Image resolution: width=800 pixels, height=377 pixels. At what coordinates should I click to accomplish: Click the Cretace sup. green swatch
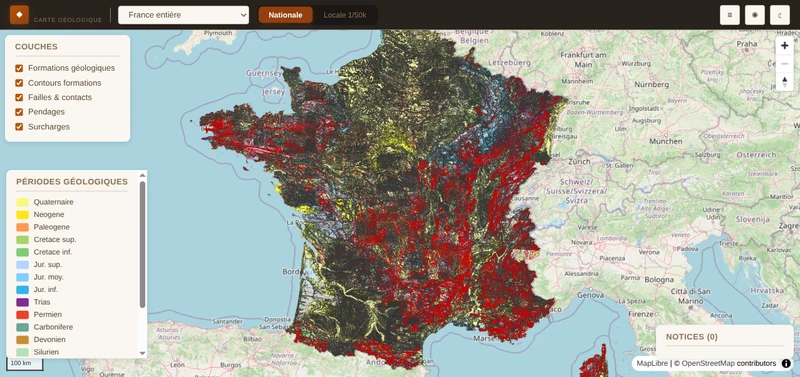coord(22,240)
